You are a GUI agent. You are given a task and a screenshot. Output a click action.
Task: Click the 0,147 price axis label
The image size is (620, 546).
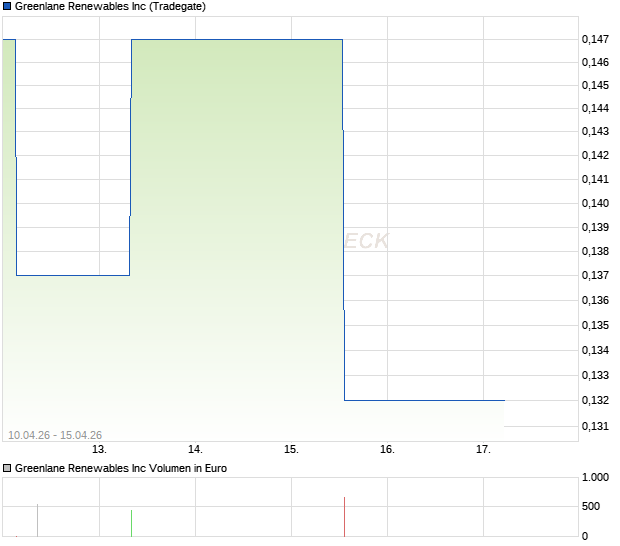click(595, 39)
